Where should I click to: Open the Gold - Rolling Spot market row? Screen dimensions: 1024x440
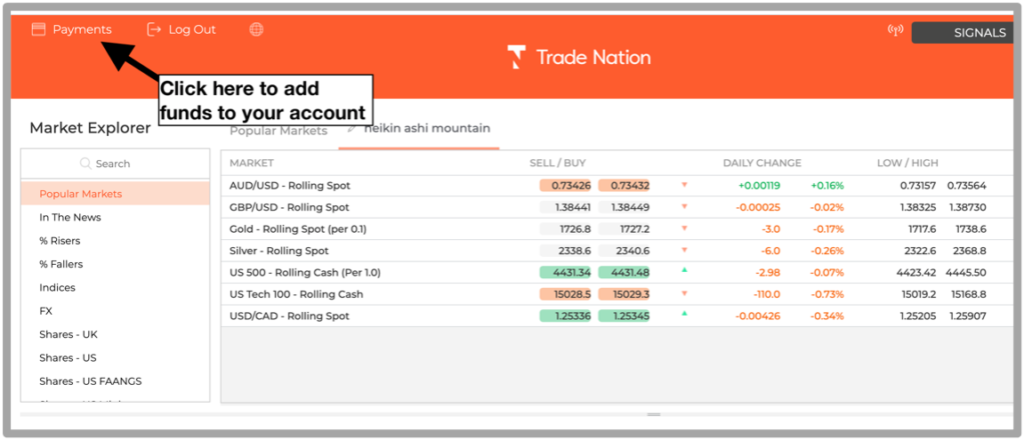[617, 229]
